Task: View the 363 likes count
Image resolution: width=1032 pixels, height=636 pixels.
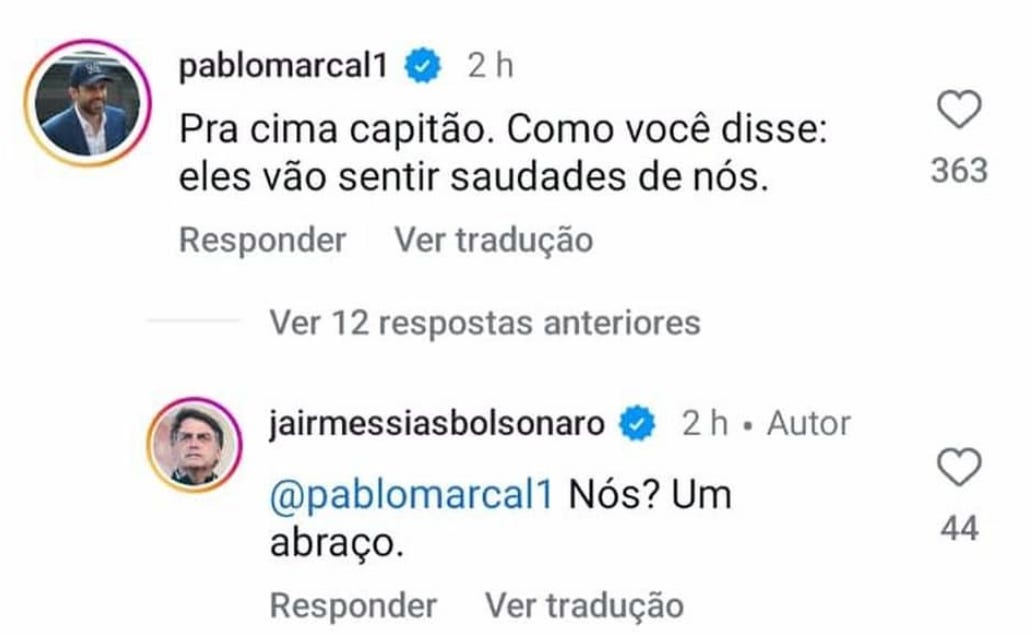Action: (959, 171)
